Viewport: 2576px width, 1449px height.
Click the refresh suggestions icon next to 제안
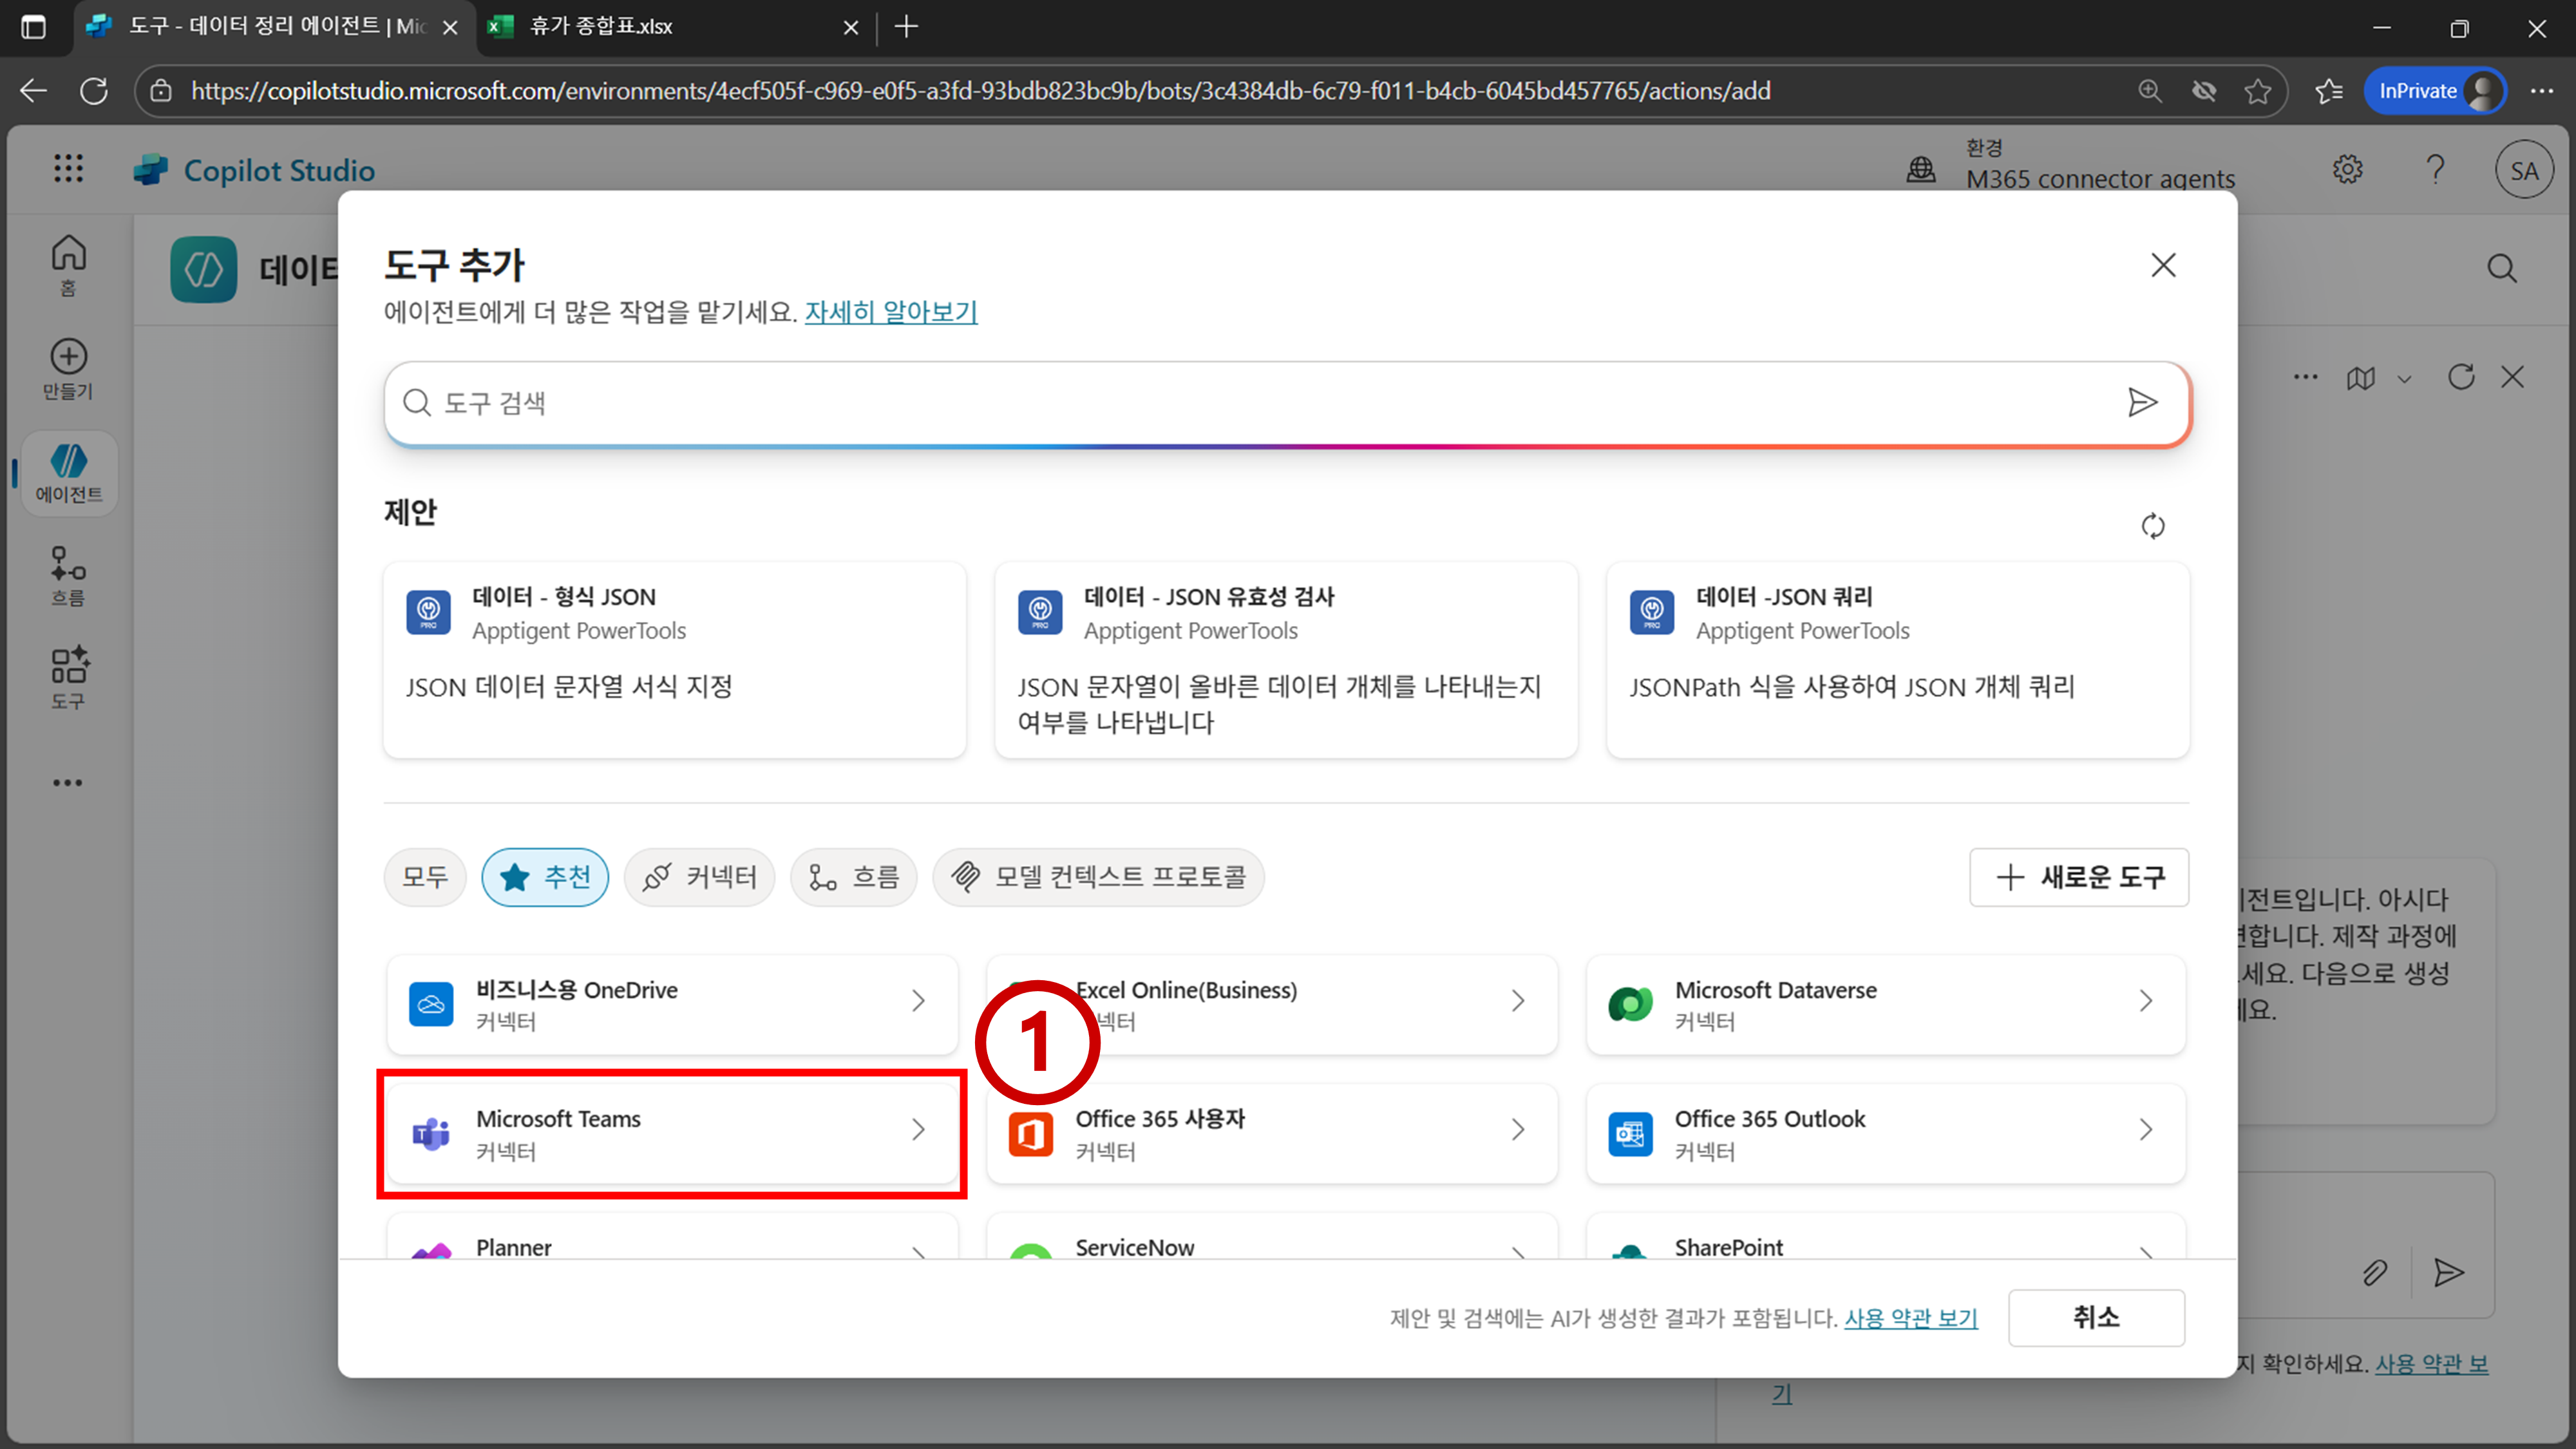(2152, 526)
